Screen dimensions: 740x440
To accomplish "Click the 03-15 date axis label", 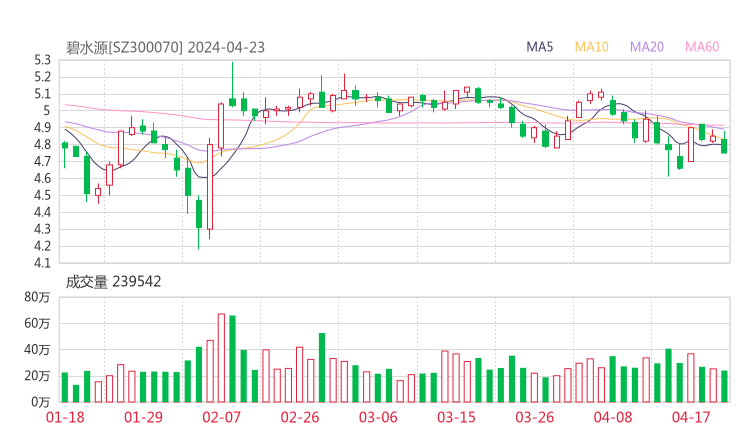I will click(x=456, y=417).
